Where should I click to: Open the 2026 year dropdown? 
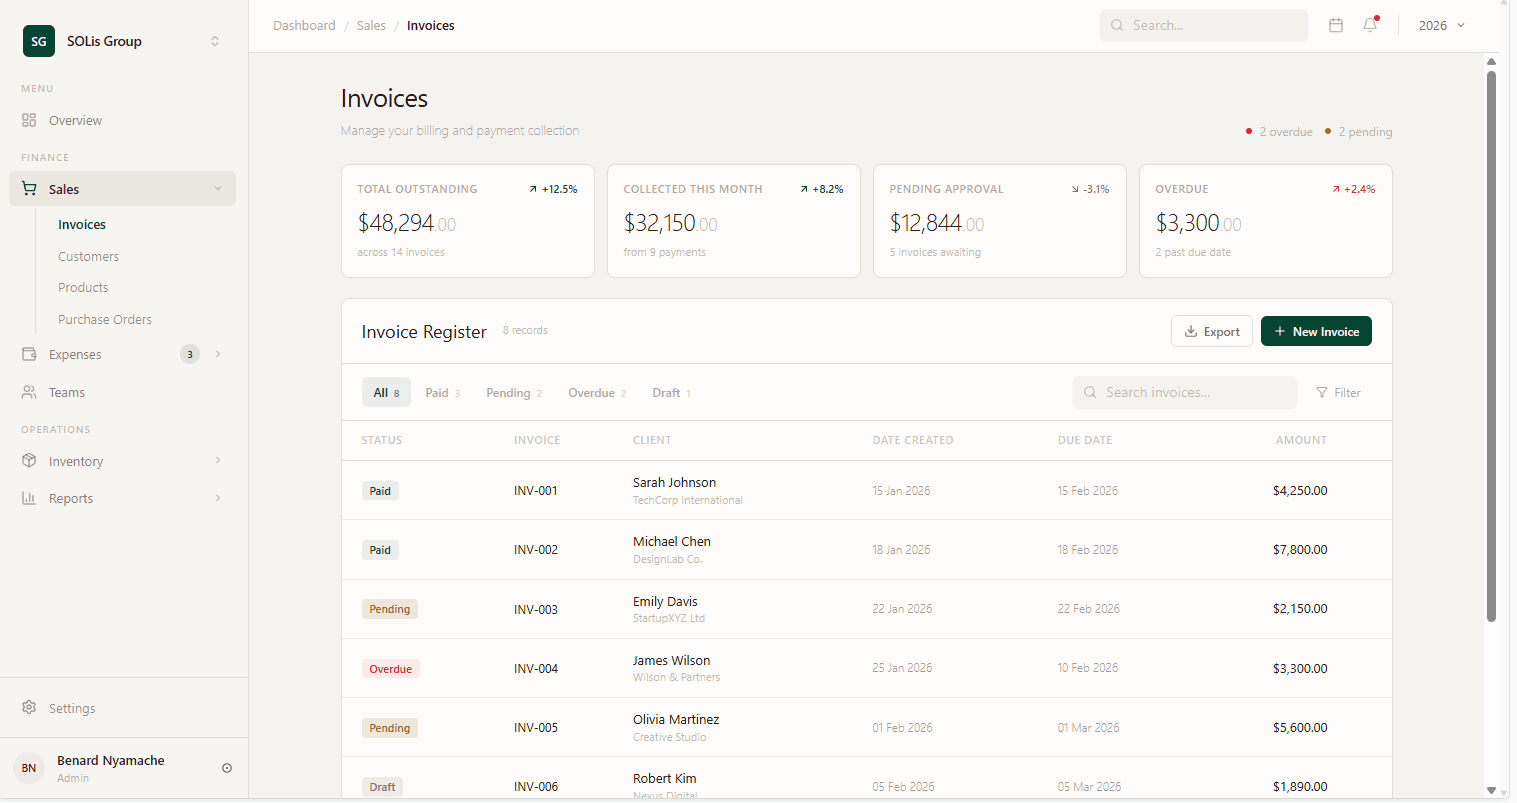1441,25
